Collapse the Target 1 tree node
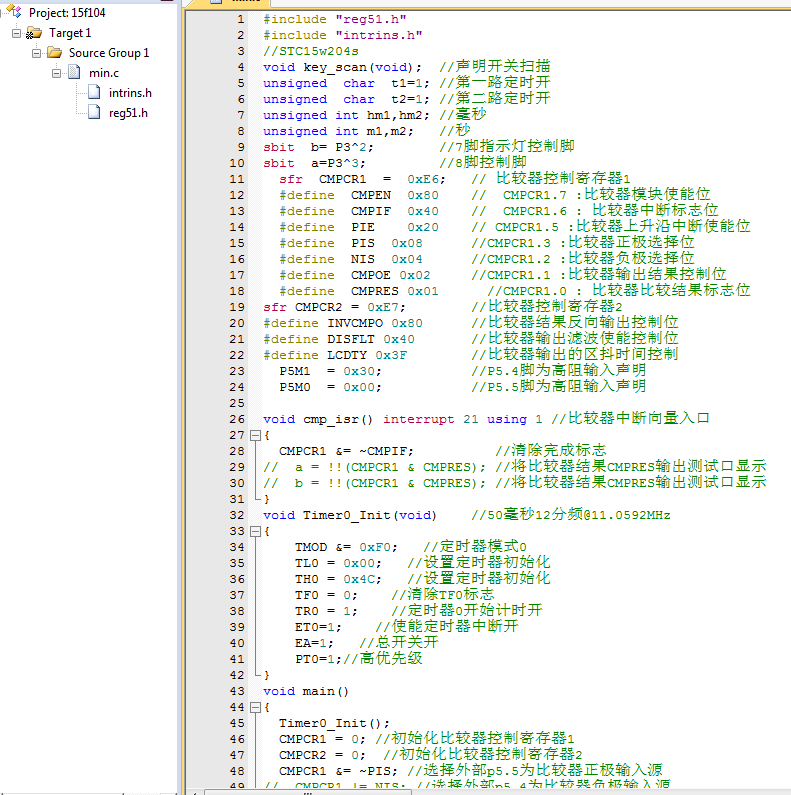This screenshot has height=795, width=791. [x=16, y=33]
